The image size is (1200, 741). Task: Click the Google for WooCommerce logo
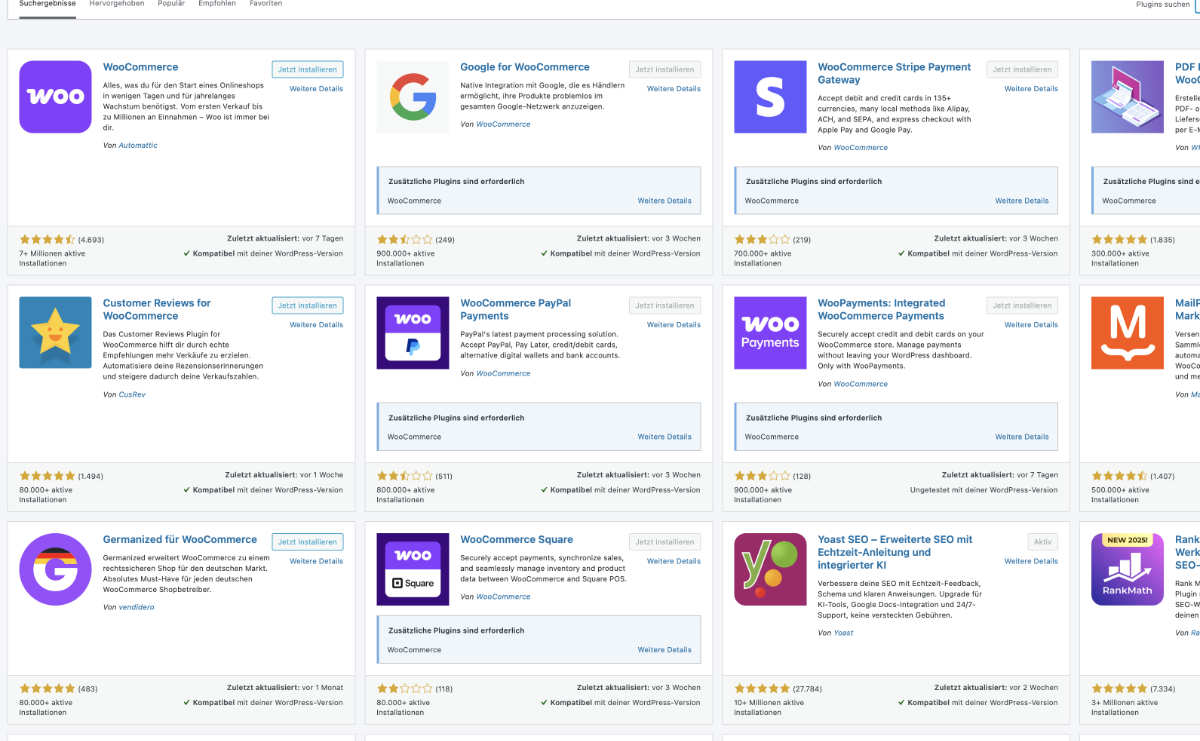coord(413,97)
